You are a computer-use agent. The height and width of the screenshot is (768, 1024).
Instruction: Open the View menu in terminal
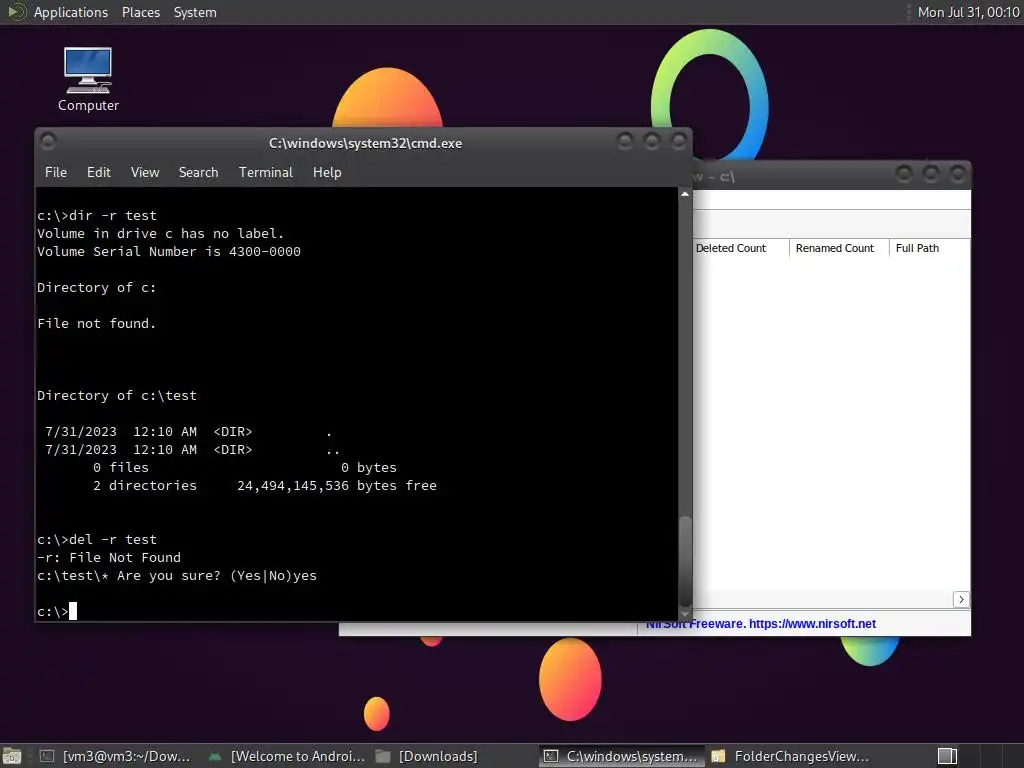(145, 172)
